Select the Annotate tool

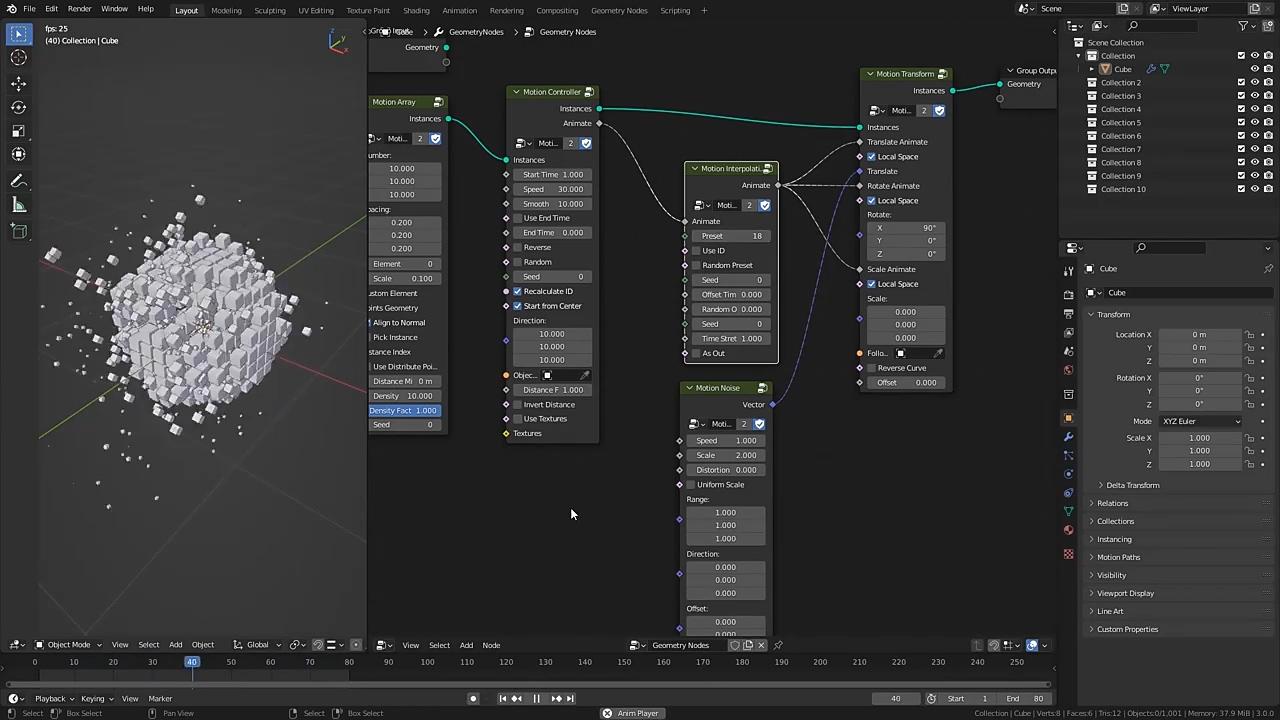18,181
